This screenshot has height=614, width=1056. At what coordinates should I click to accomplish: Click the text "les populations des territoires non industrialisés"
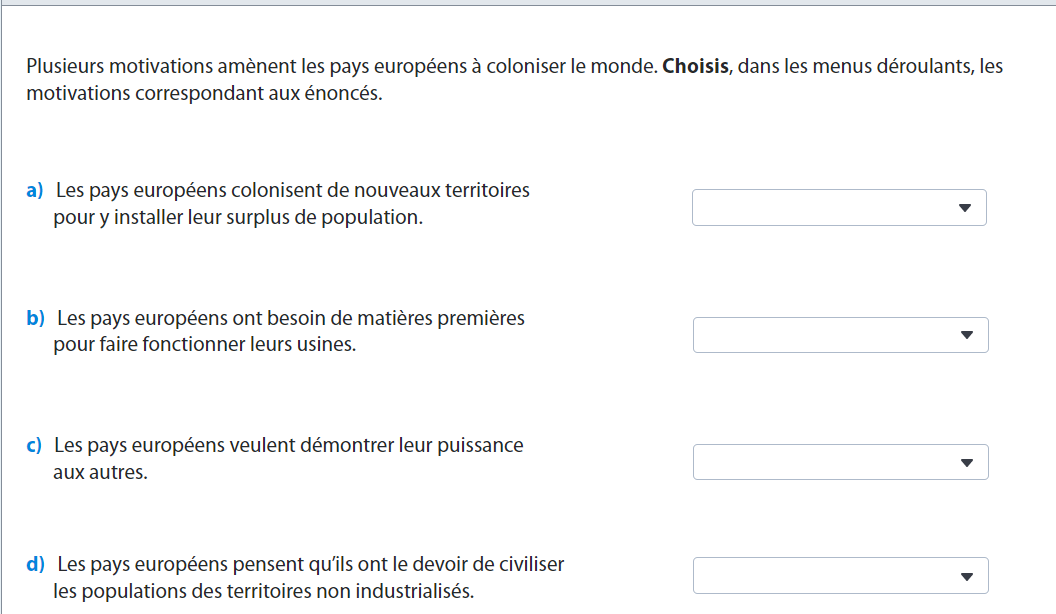tap(263, 591)
